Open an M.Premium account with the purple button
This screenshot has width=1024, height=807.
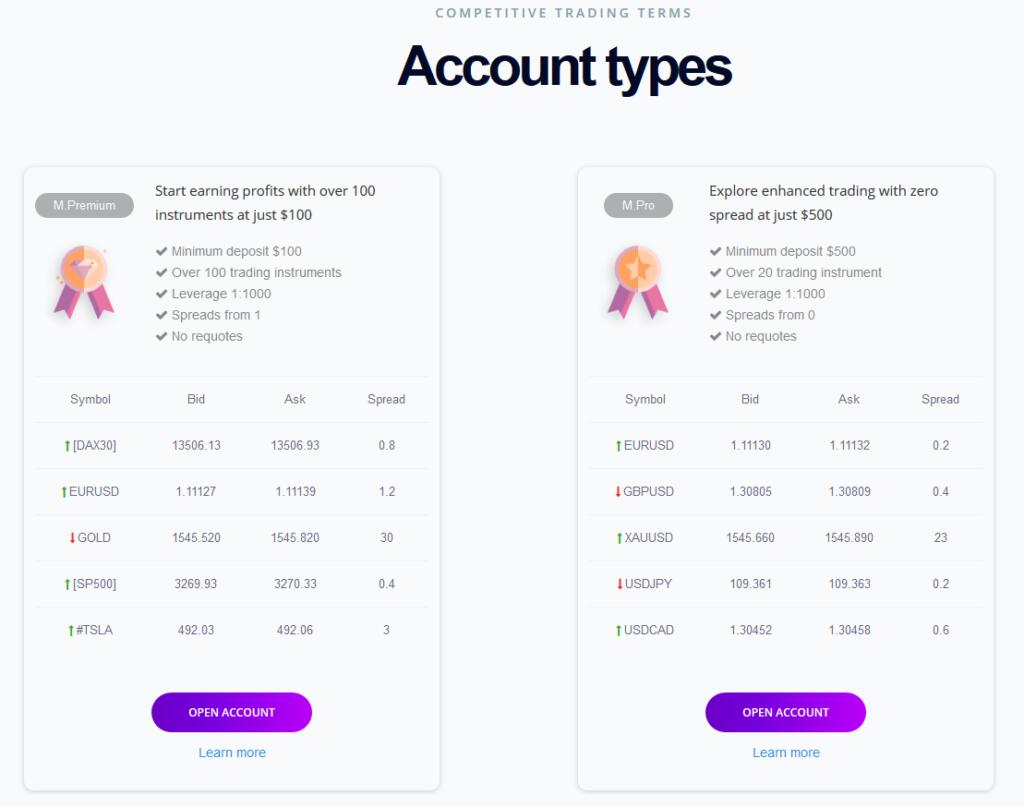(x=232, y=712)
